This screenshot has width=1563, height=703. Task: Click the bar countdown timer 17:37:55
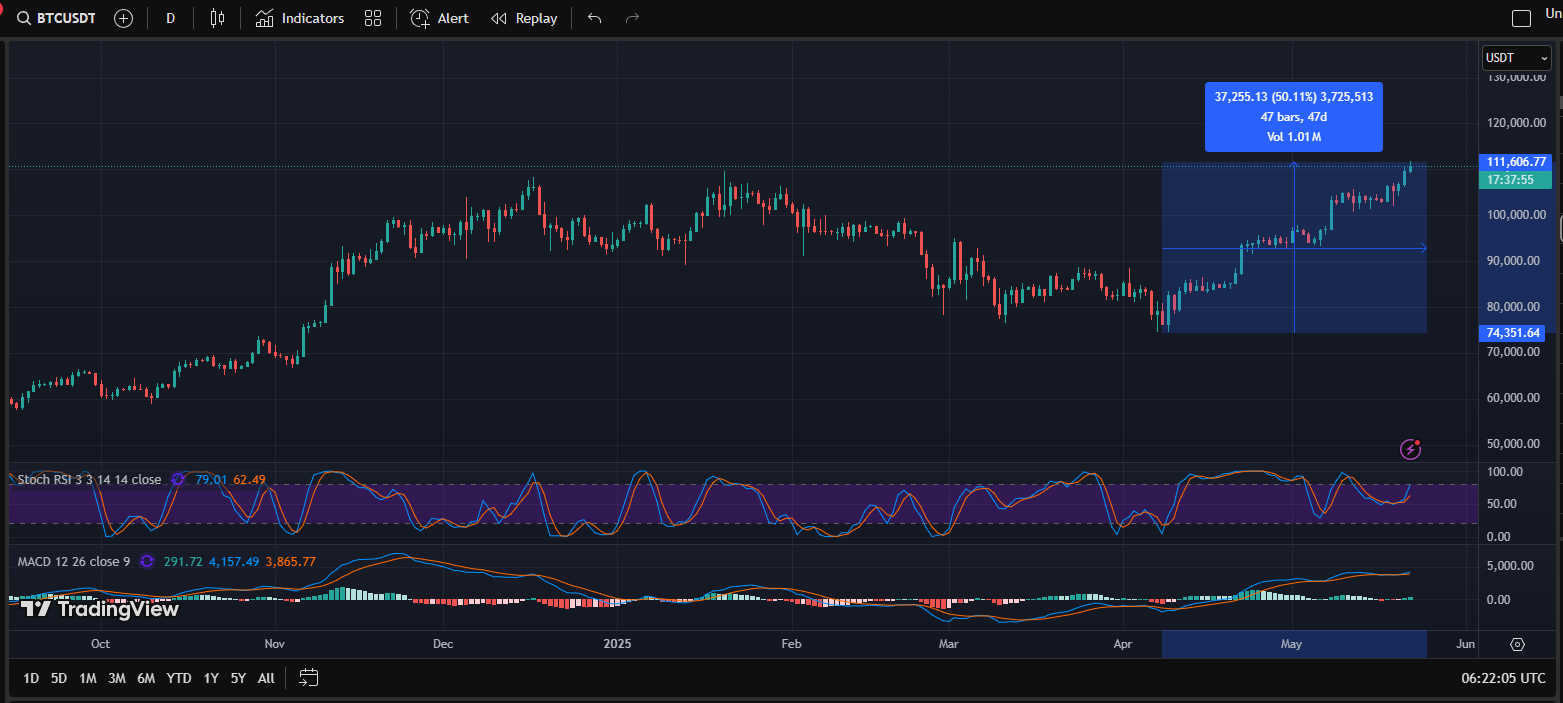[1516, 179]
